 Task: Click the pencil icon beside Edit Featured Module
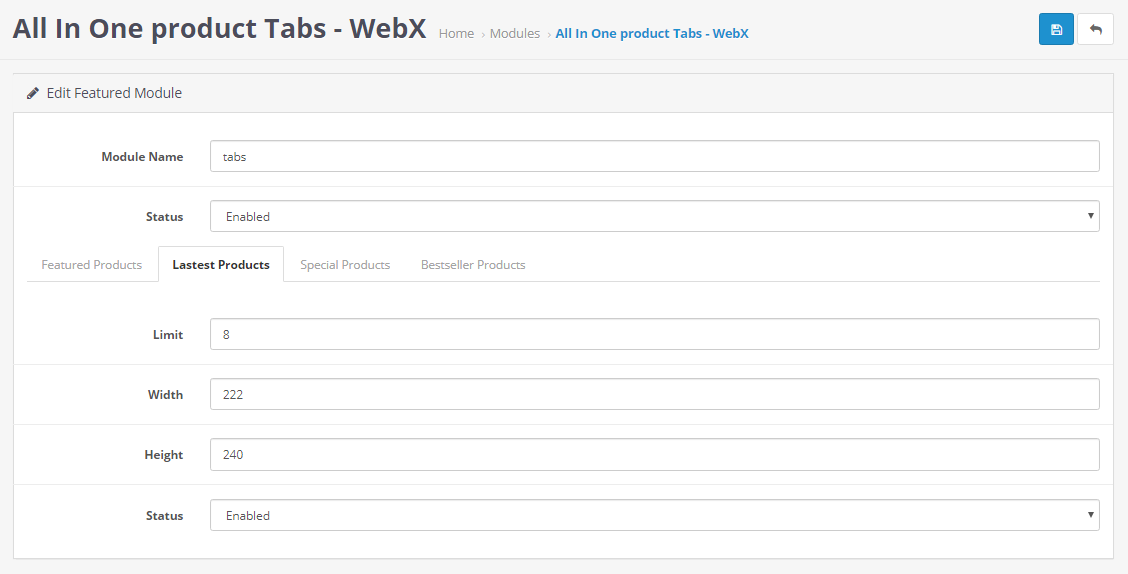pos(32,93)
